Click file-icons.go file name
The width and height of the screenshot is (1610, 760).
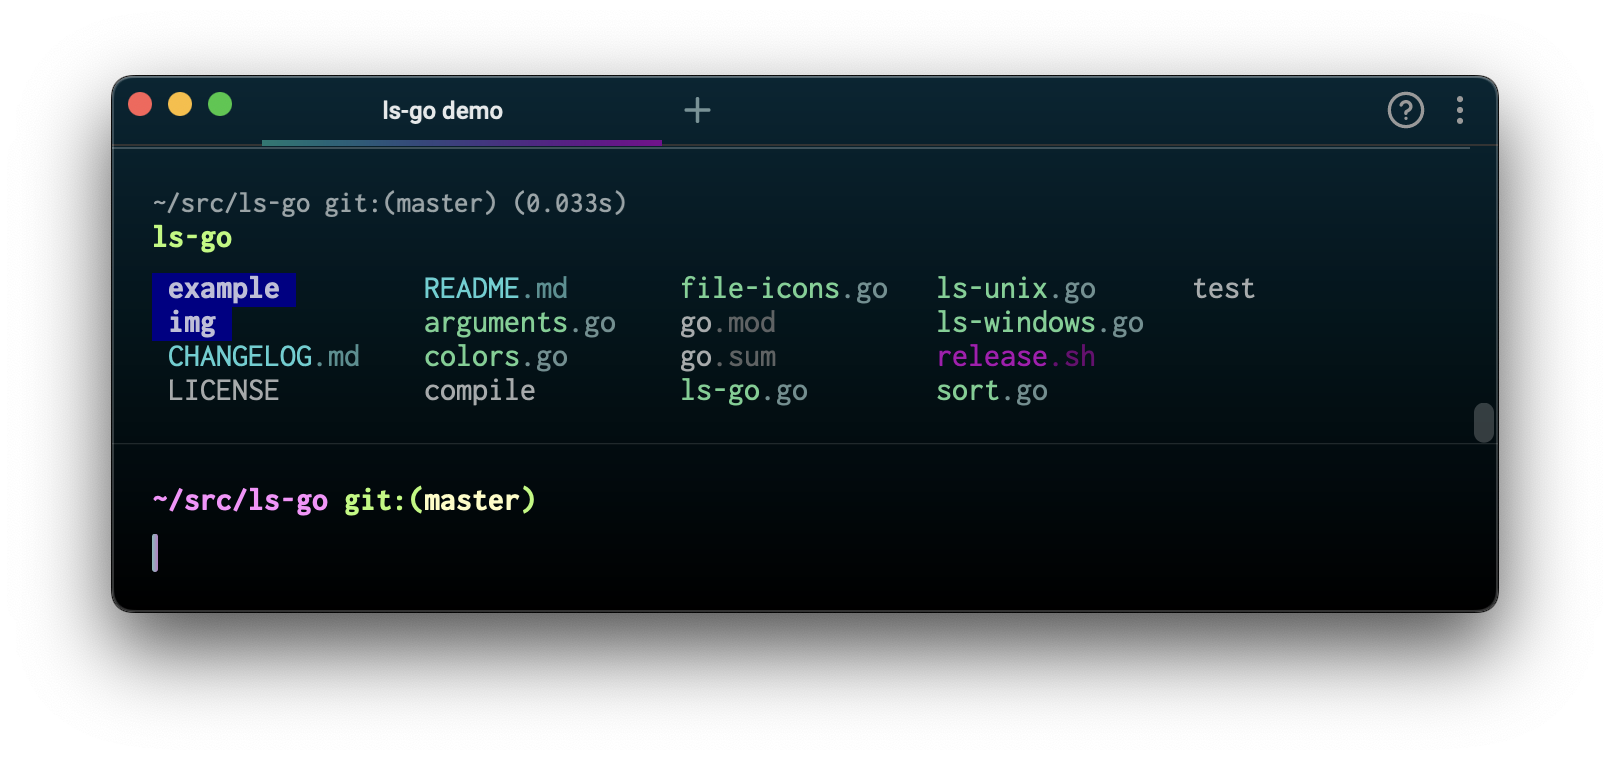[784, 289]
